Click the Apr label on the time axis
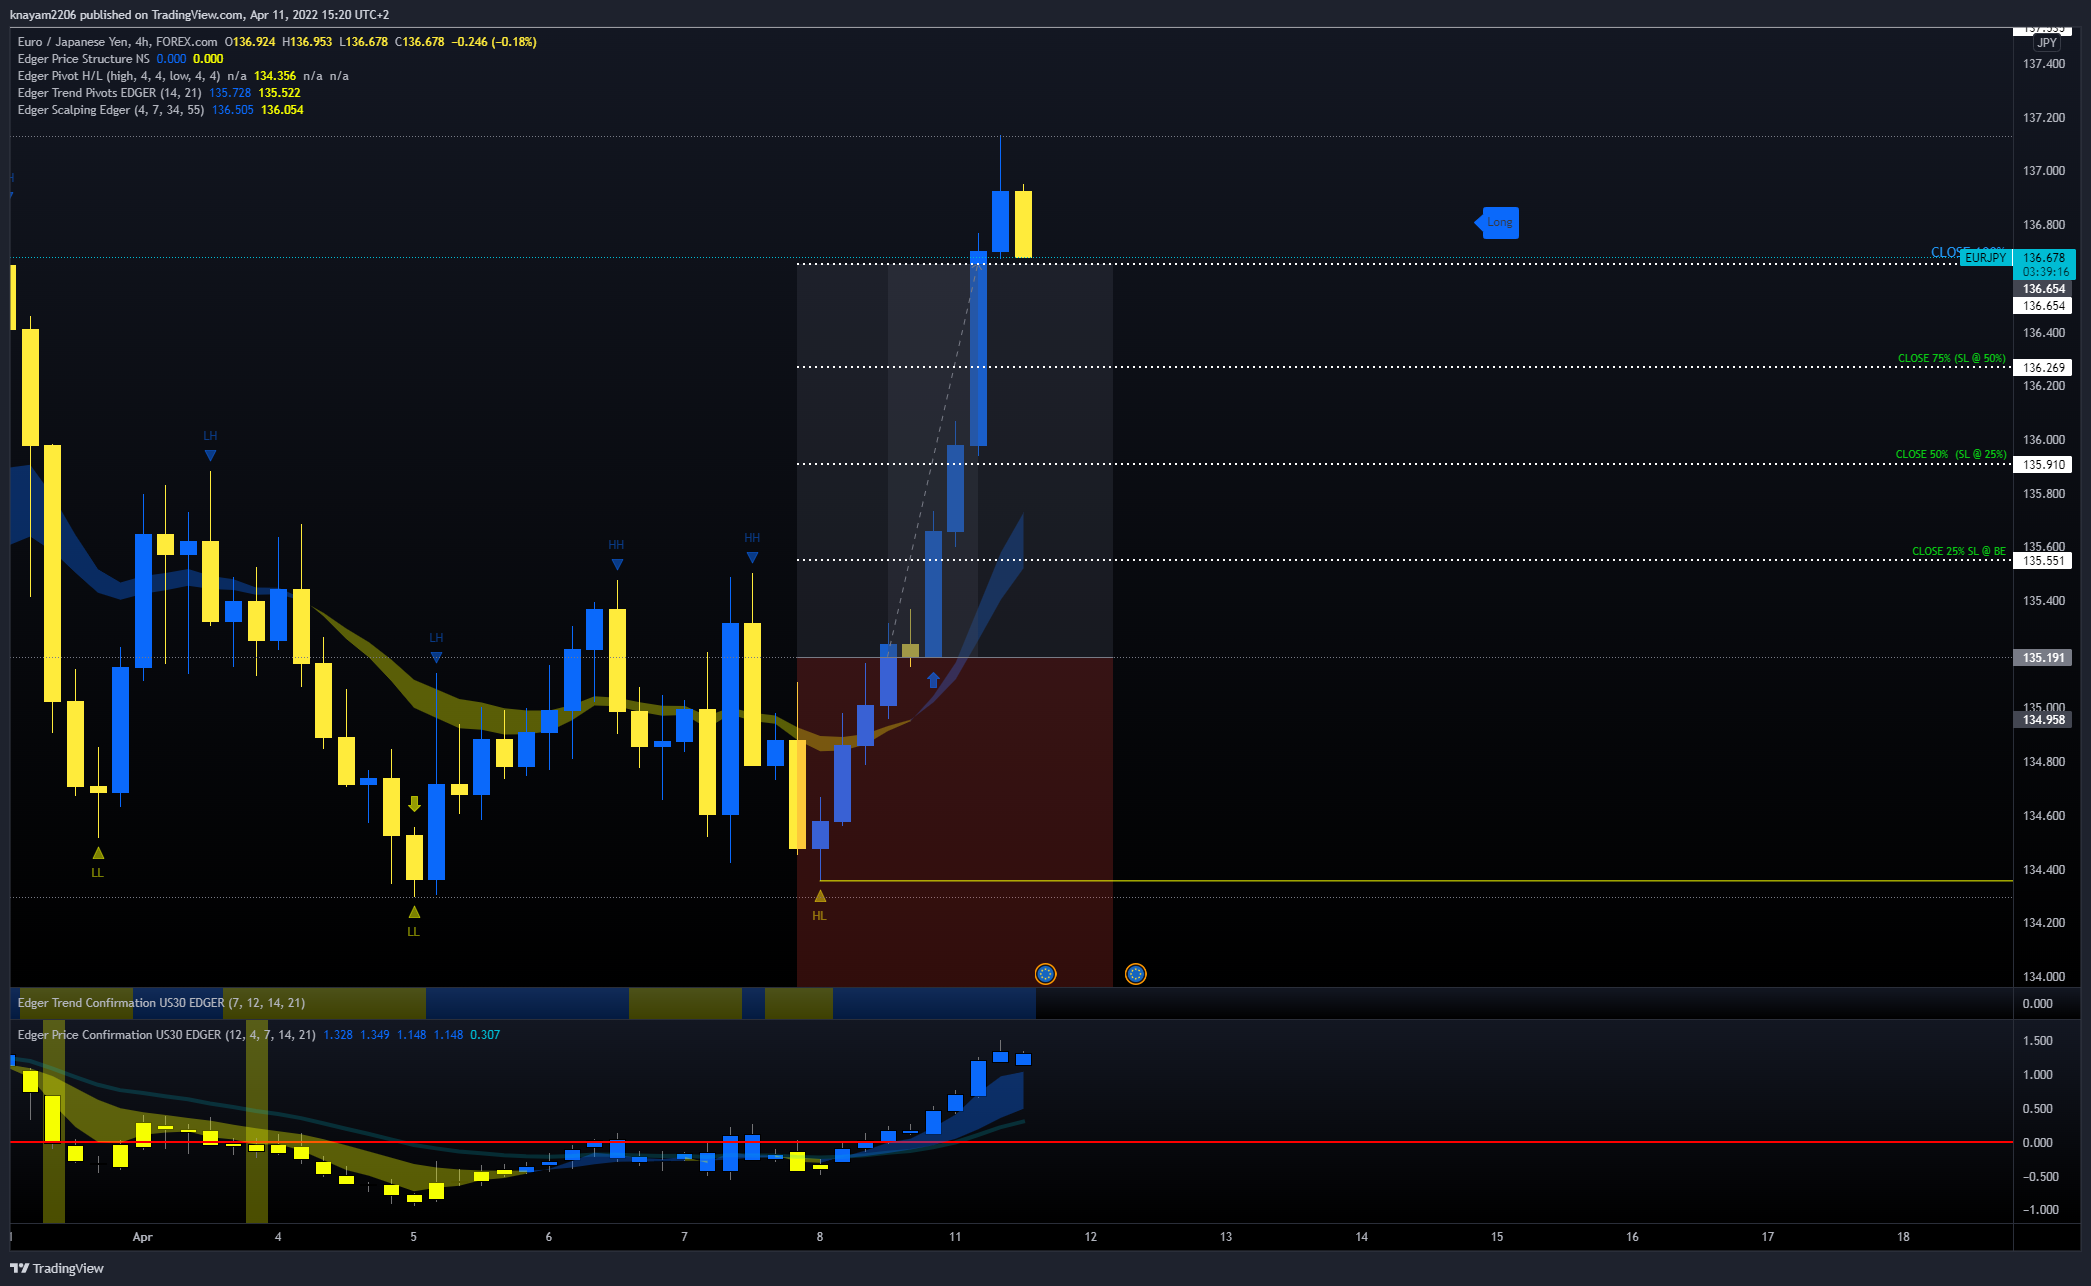This screenshot has width=2091, height=1286. pos(143,1237)
